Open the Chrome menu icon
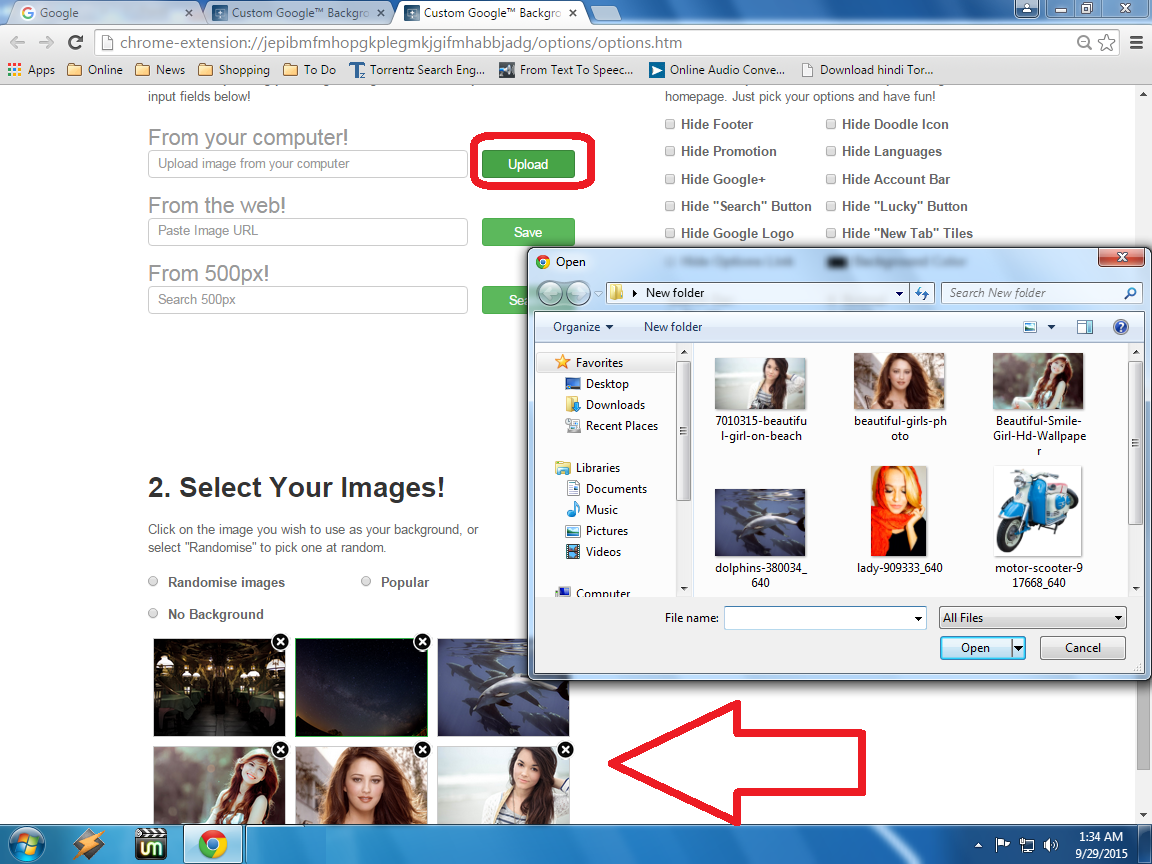Image resolution: width=1152 pixels, height=864 pixels. coord(1136,43)
